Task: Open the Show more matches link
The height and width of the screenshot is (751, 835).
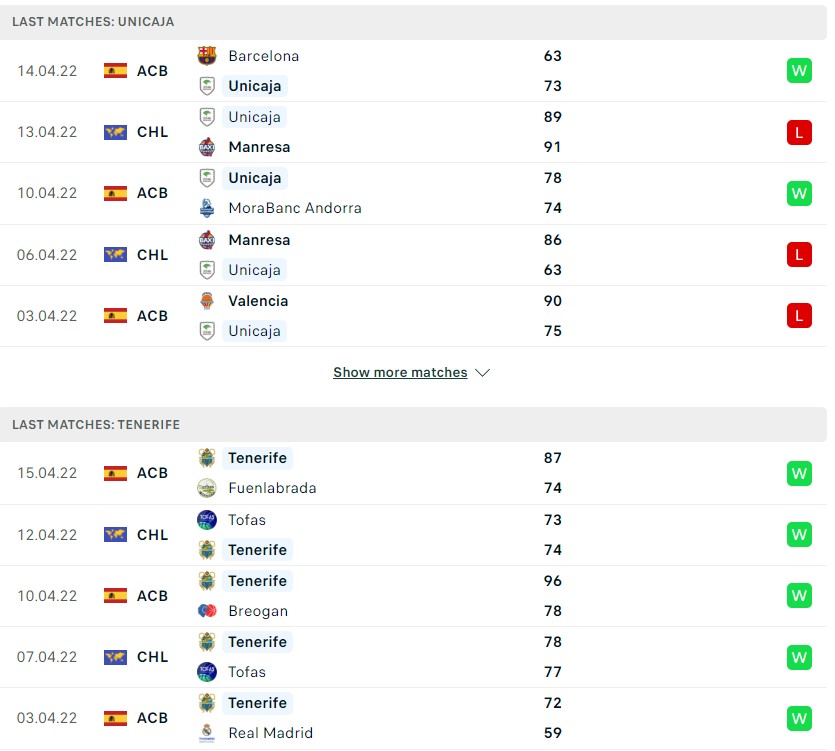Action: coord(400,373)
